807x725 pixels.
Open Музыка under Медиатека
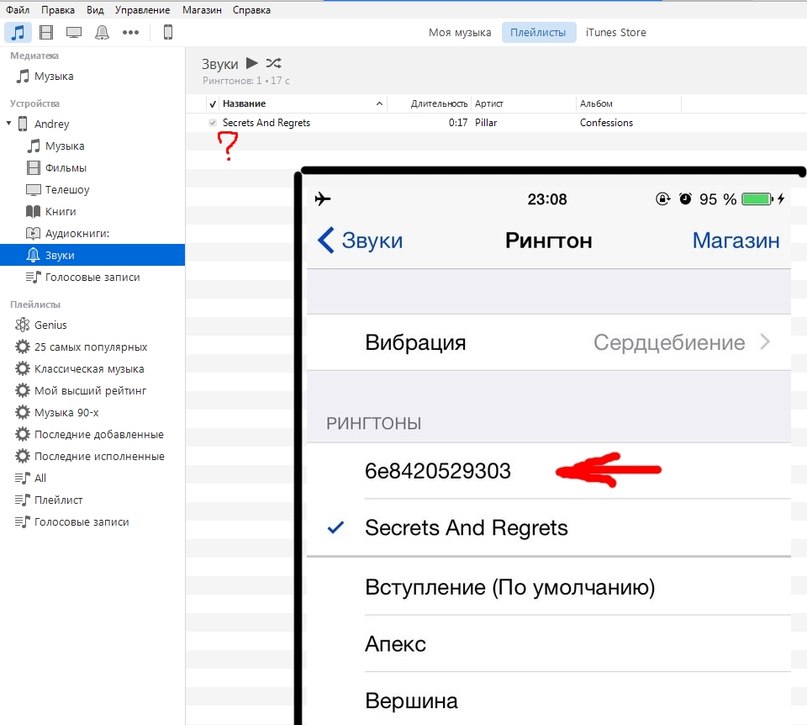(54, 76)
